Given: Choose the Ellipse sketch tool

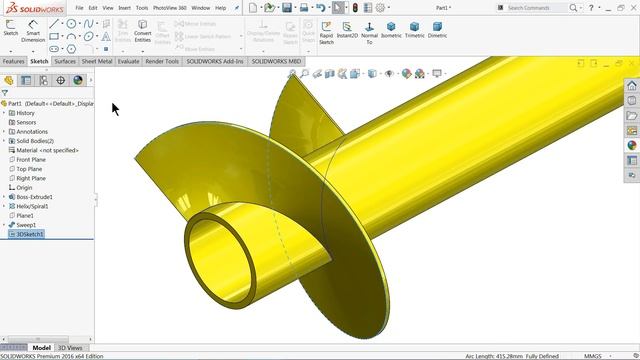Looking at the screenshot, I should (88, 36).
